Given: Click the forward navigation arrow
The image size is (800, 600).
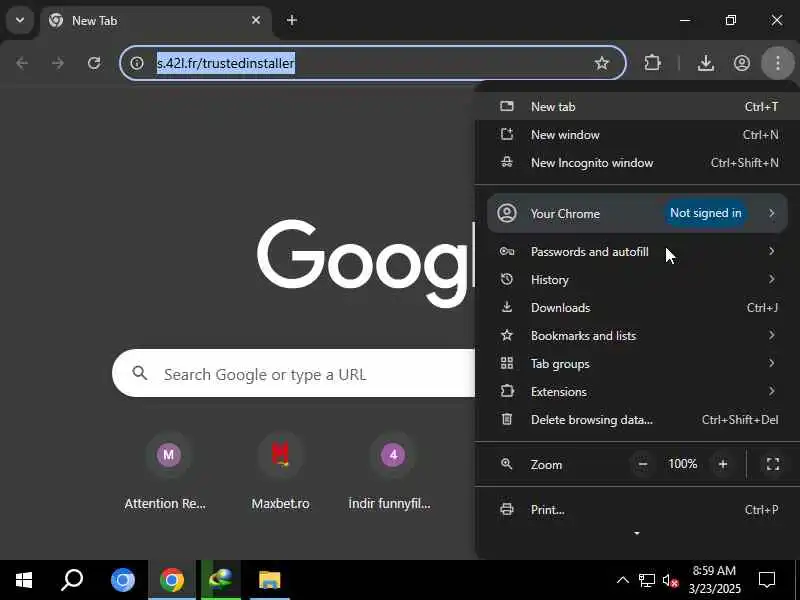Looking at the screenshot, I should pyautogui.click(x=58, y=63).
